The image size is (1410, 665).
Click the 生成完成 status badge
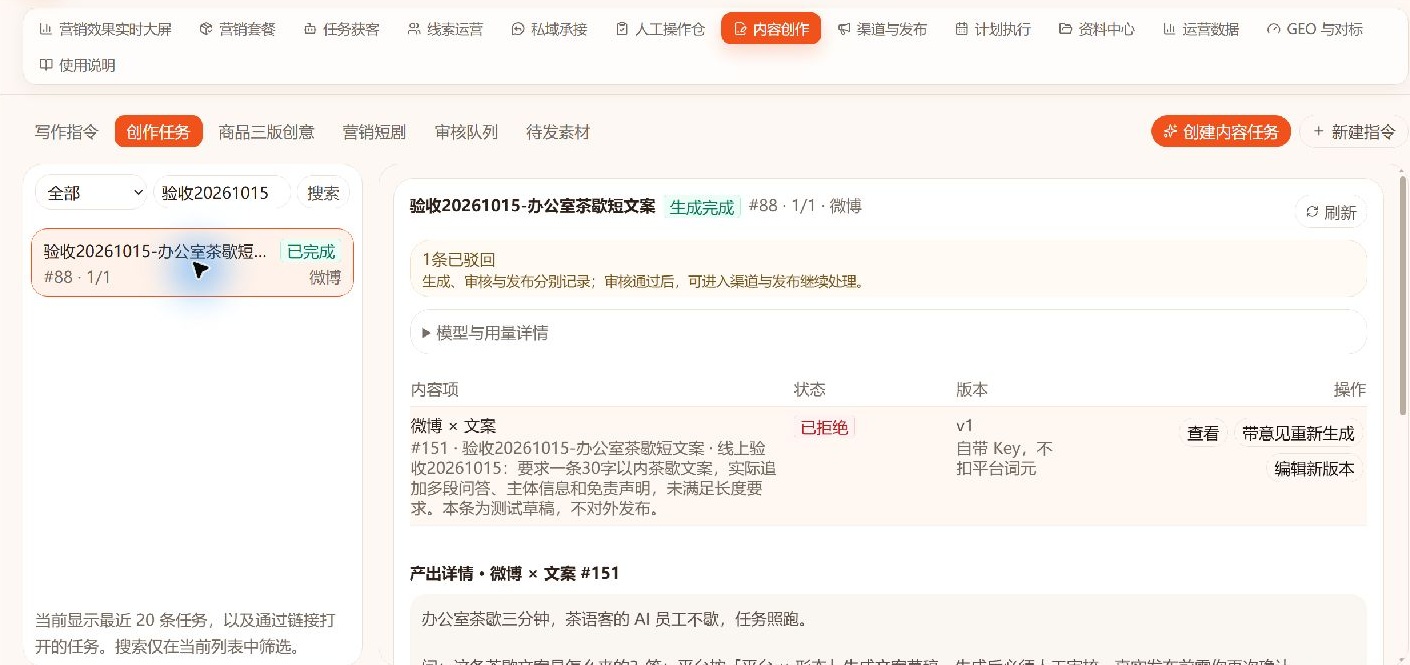tap(702, 207)
